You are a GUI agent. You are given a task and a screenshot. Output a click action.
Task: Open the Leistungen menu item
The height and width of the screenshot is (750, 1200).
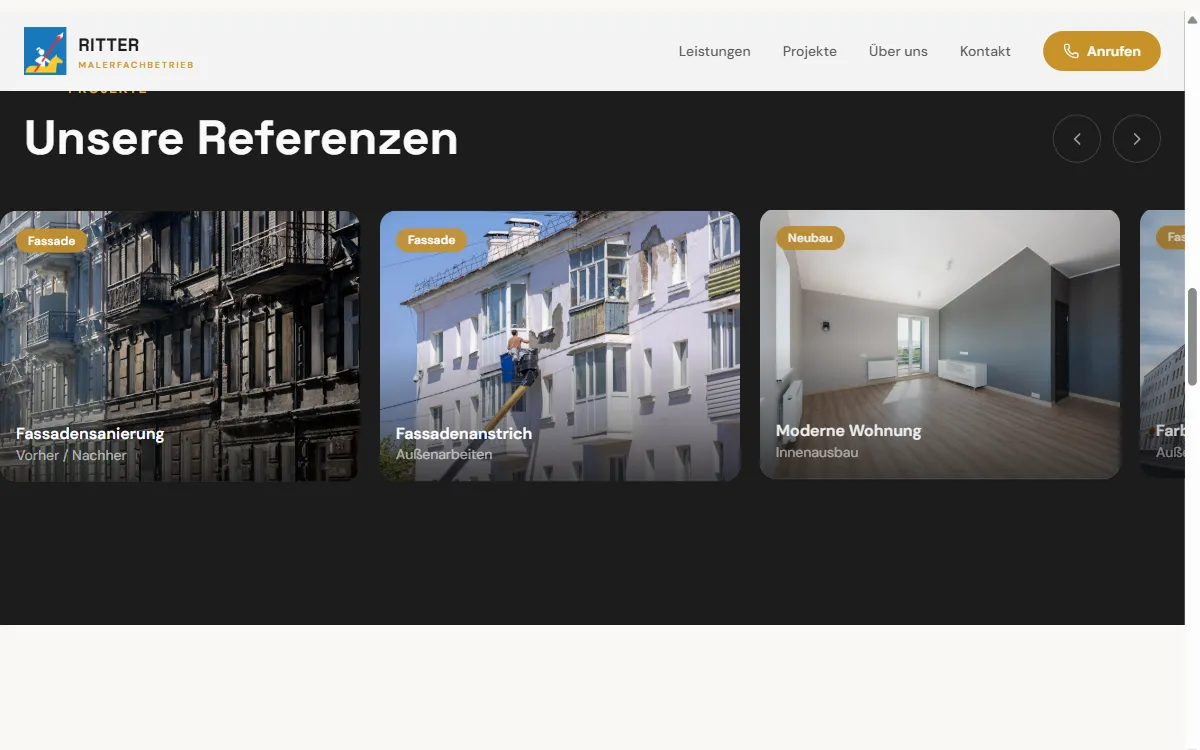[714, 51]
